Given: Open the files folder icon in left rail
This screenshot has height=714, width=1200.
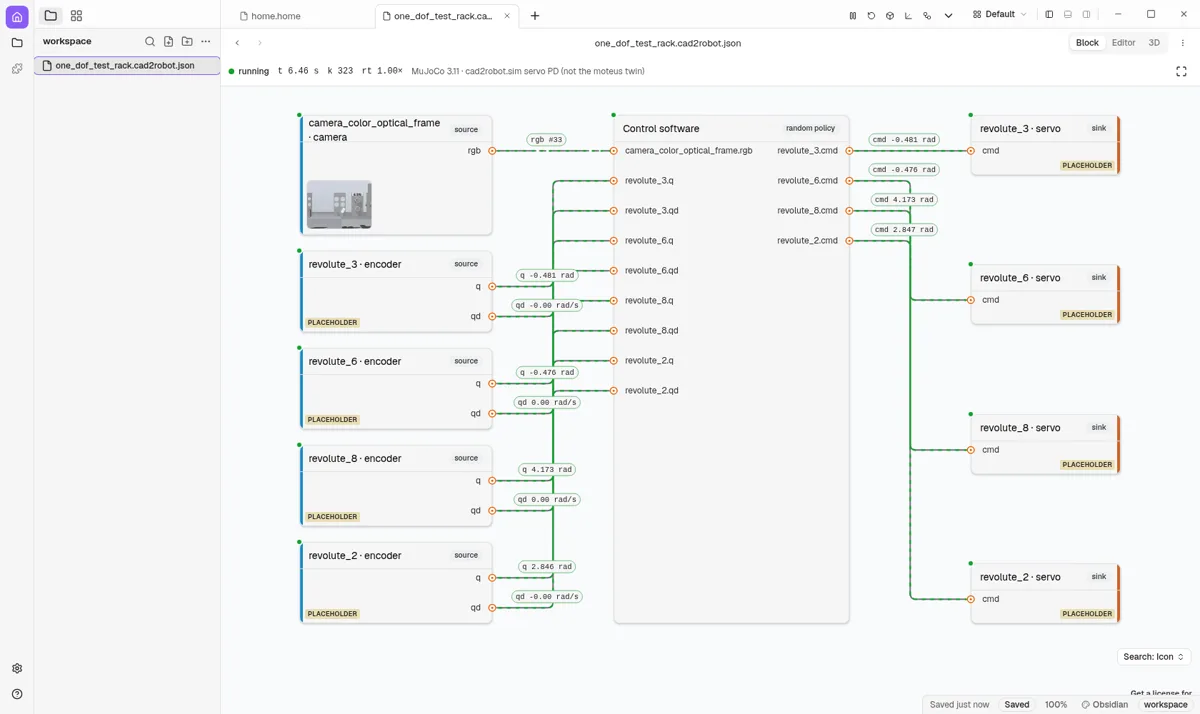Looking at the screenshot, I should tap(17, 43).
